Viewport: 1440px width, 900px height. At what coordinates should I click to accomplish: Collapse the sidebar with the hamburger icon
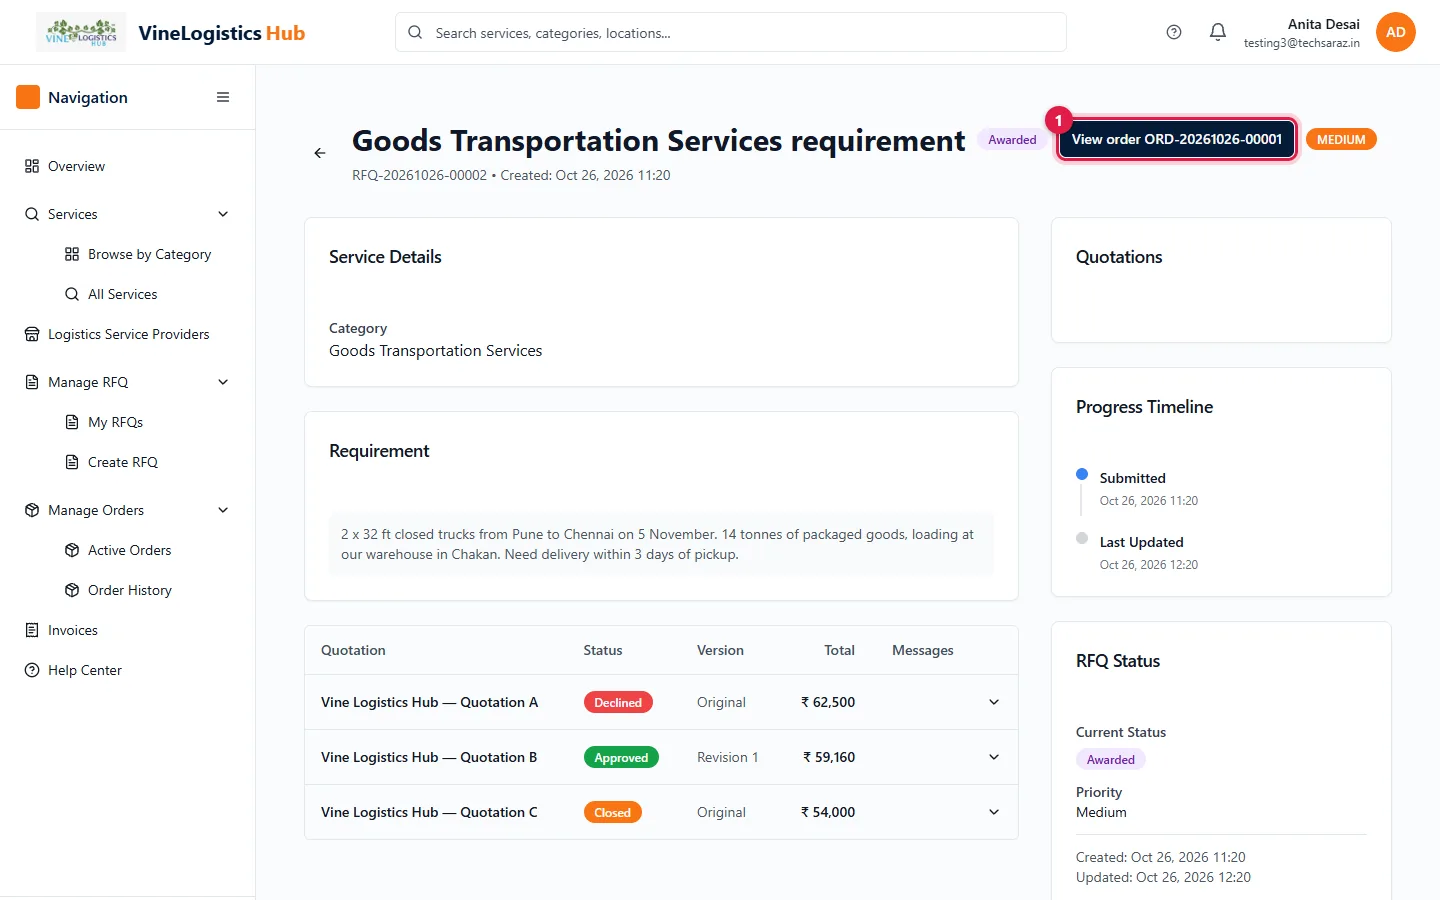[x=223, y=97]
